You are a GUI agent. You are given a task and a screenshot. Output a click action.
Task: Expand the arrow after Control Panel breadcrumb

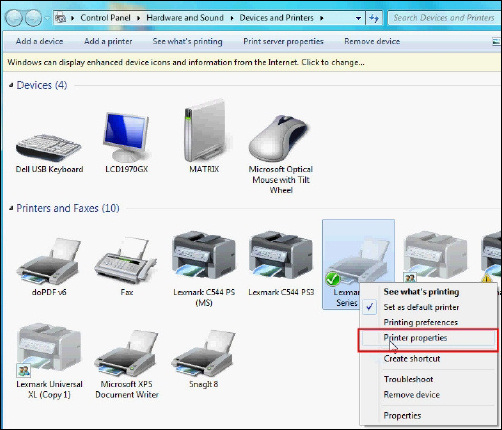coord(138,18)
